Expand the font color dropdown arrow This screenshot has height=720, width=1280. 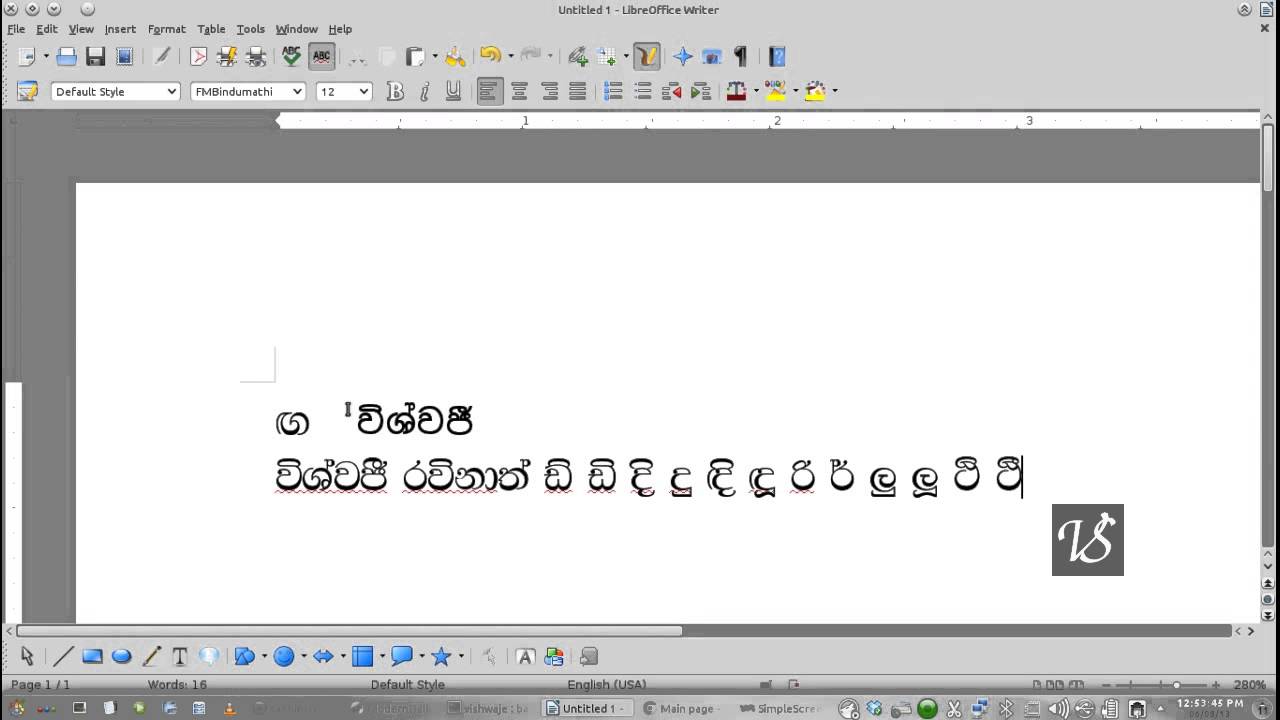(756, 91)
